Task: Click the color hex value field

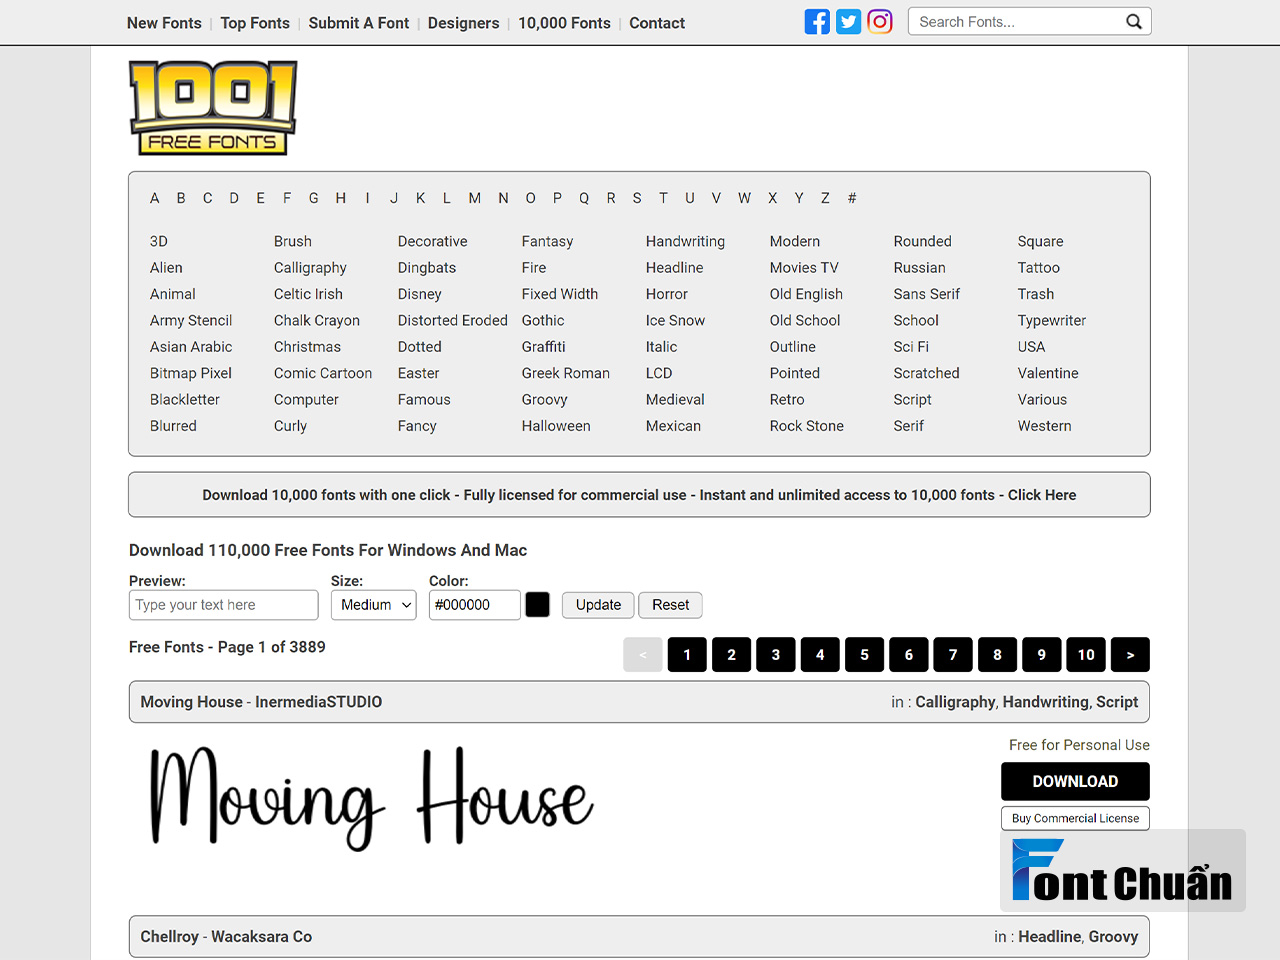Action: click(475, 605)
